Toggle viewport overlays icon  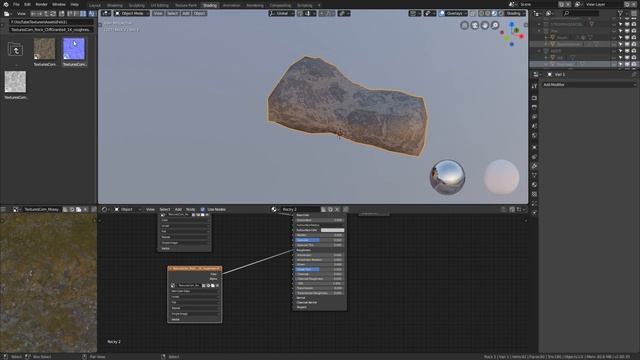442,13
